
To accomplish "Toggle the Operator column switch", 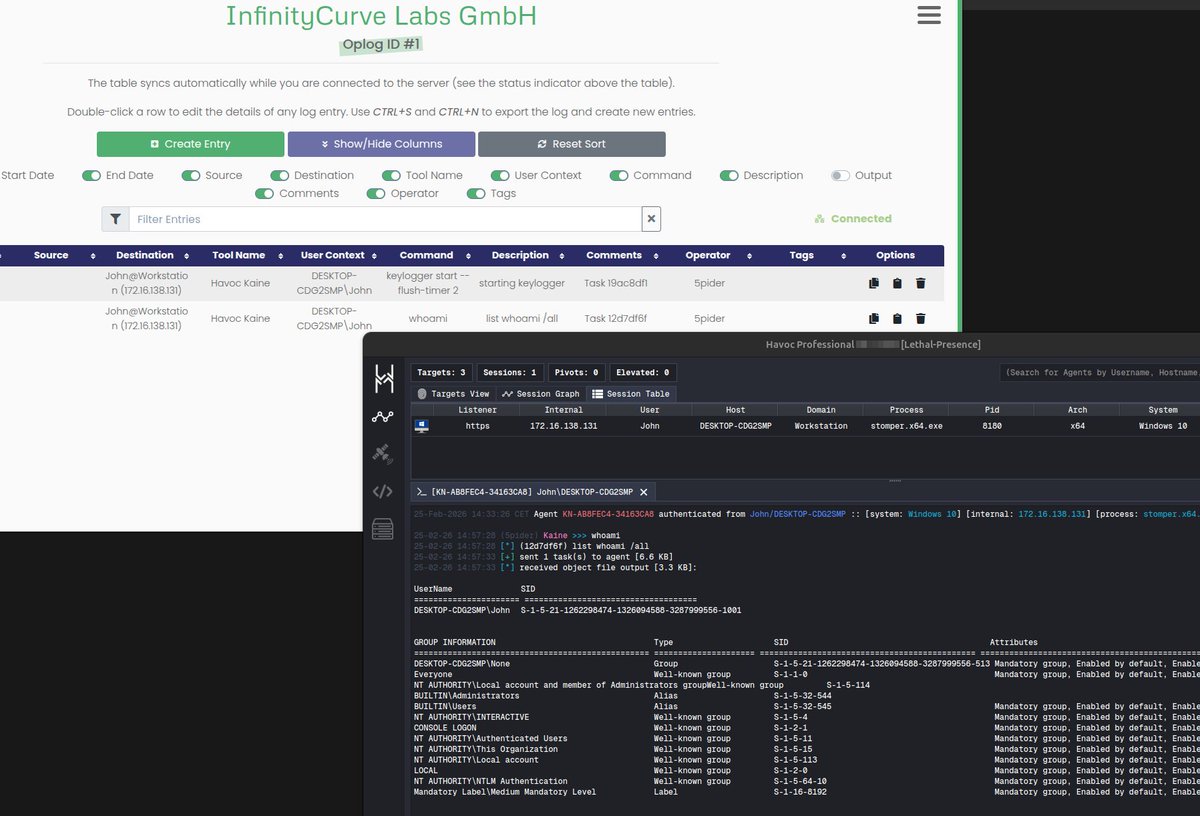I will 376,194.
